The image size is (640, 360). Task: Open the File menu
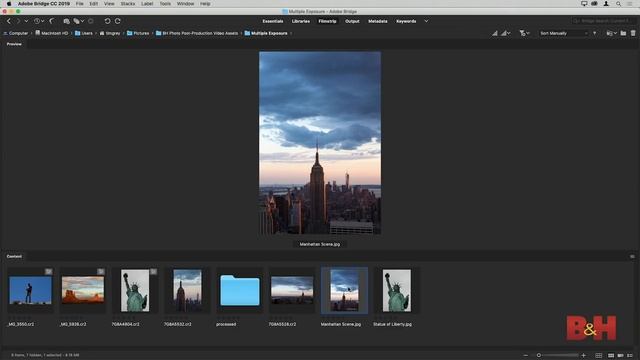79,4
